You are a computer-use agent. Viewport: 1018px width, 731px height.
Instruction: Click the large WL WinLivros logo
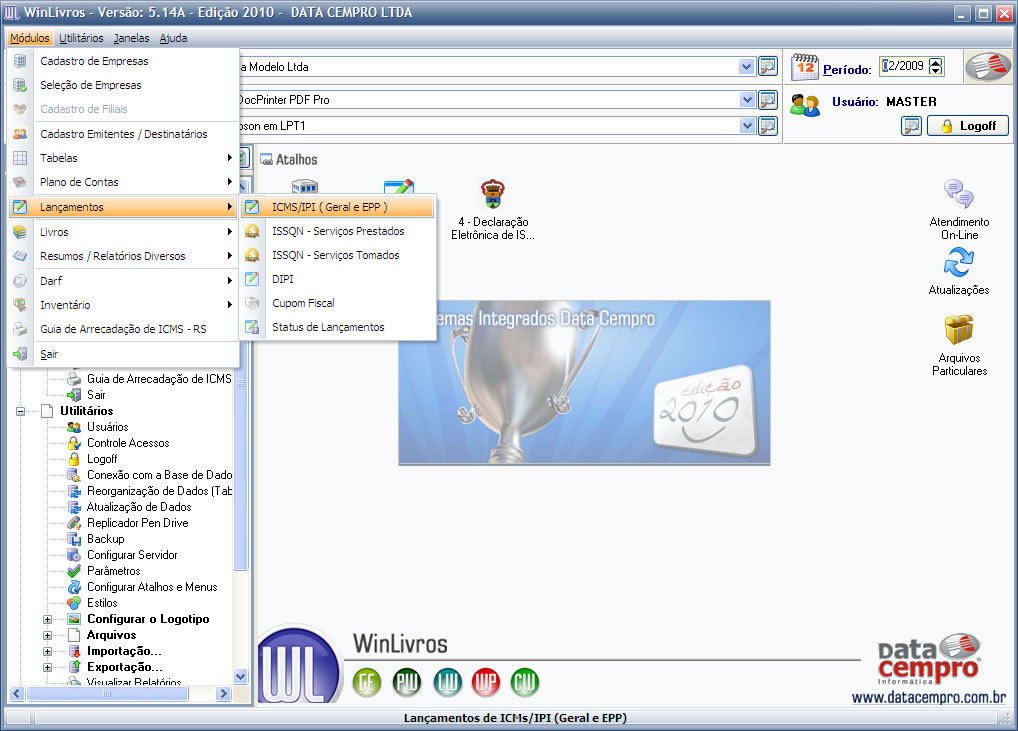[298, 665]
